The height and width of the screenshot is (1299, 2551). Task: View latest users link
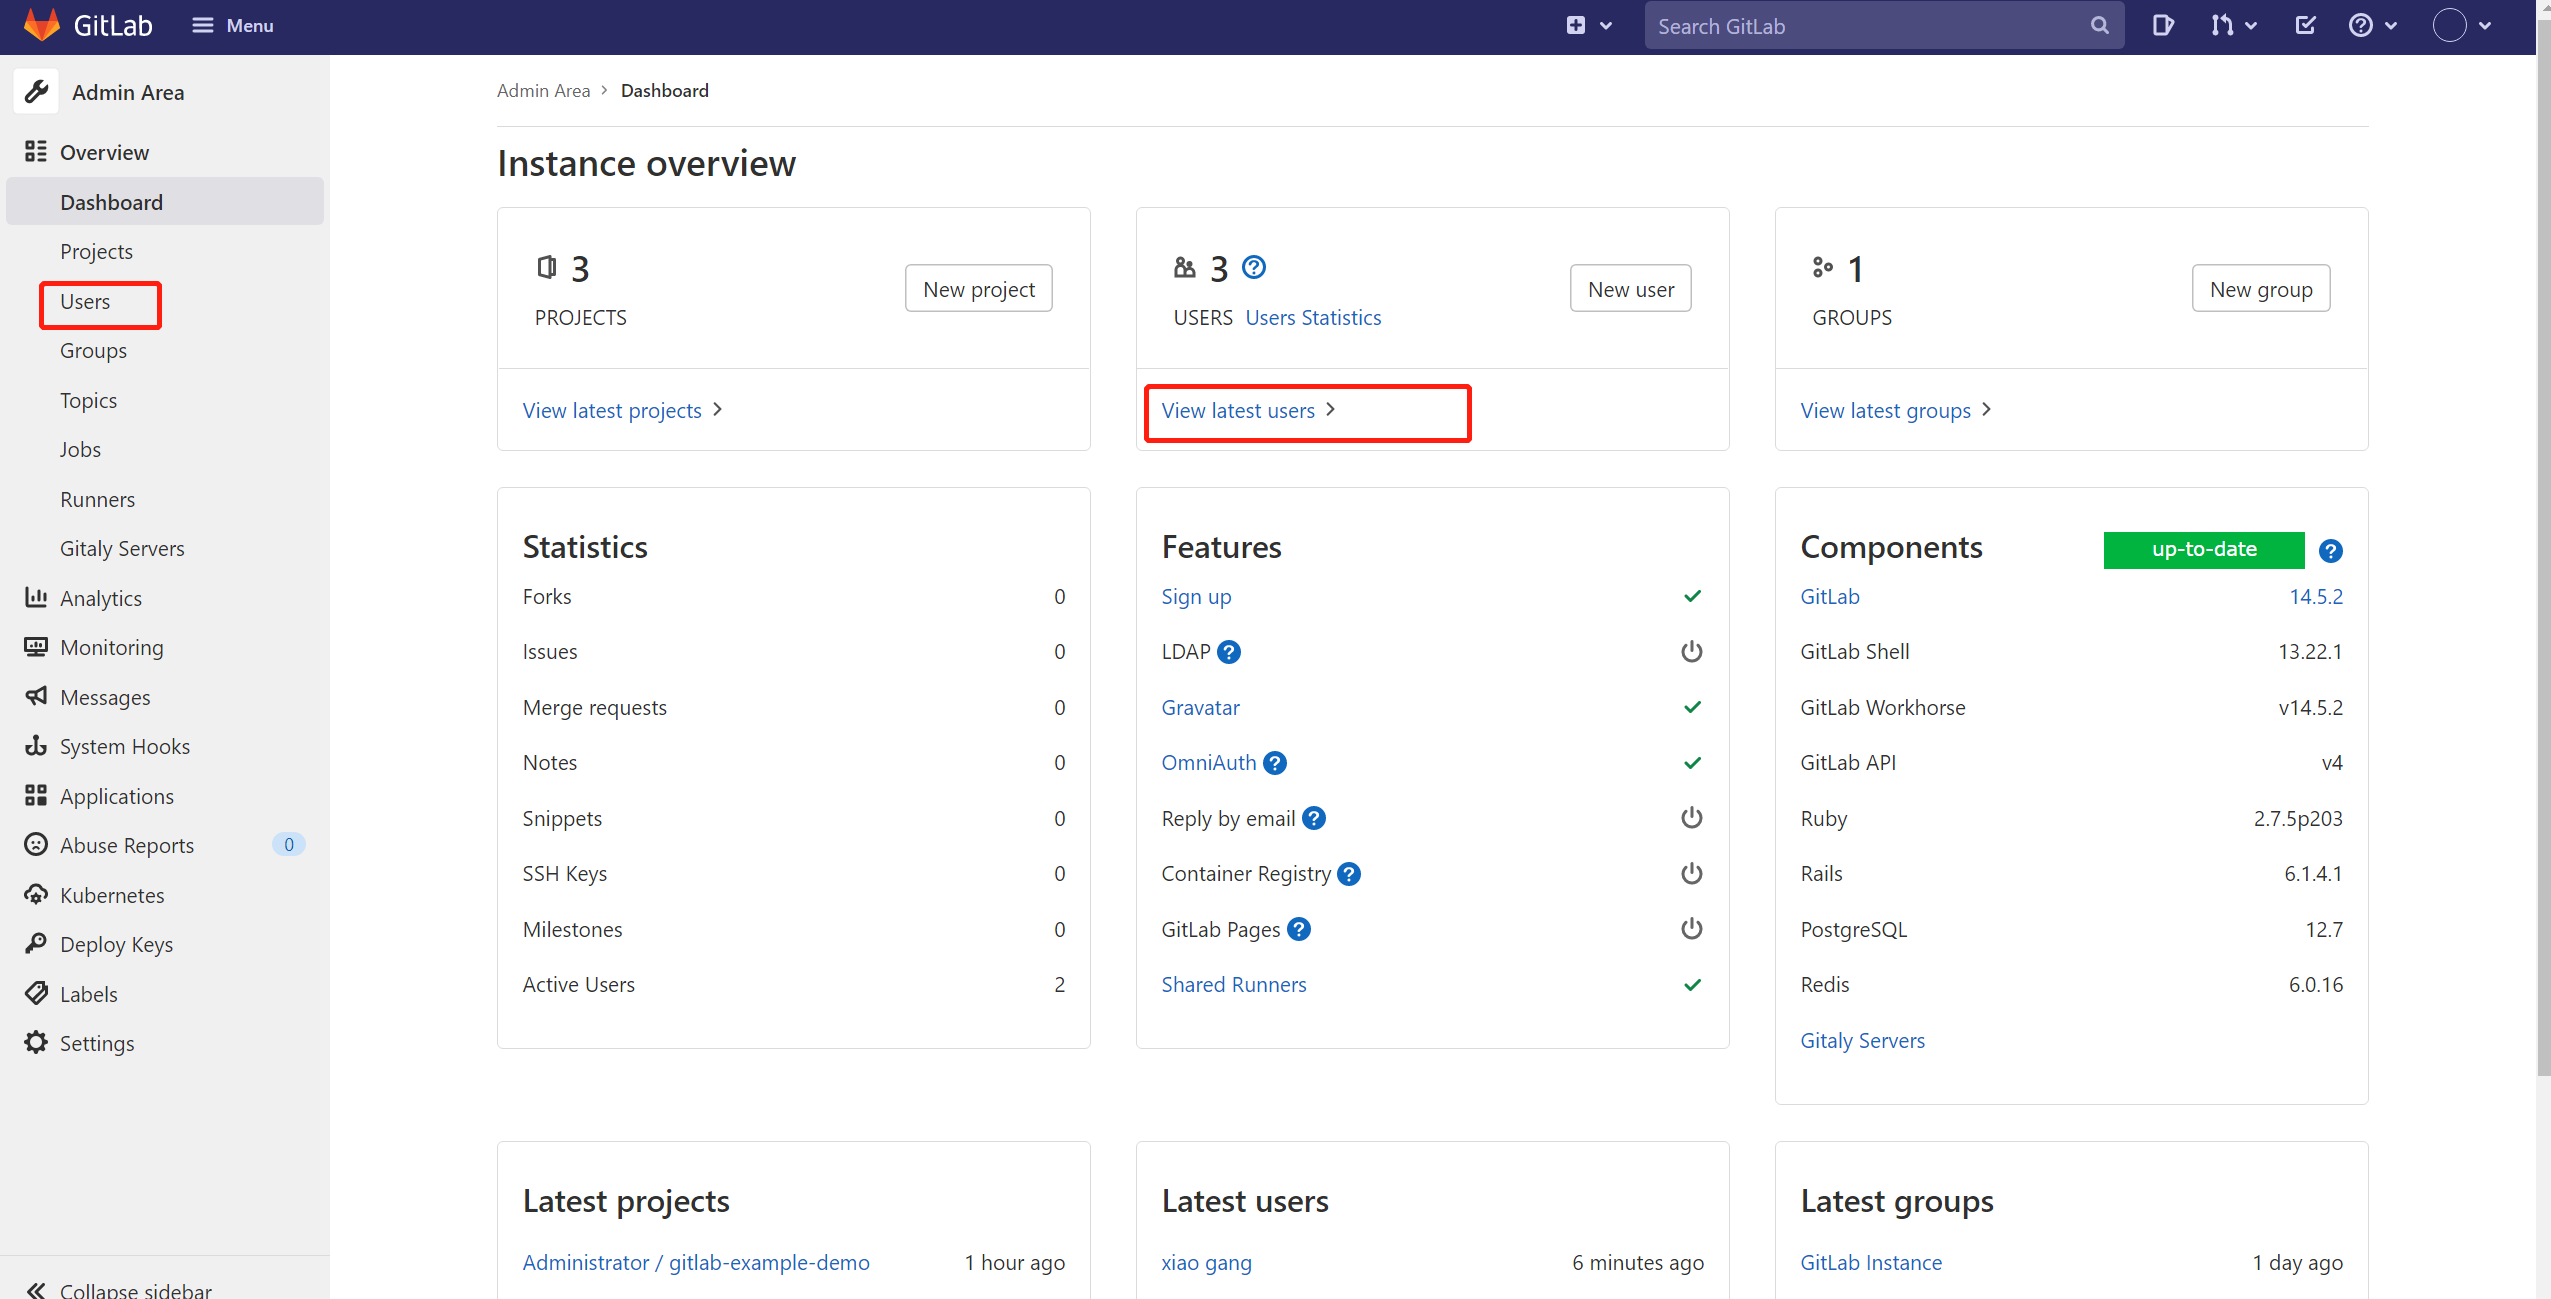click(x=1248, y=410)
